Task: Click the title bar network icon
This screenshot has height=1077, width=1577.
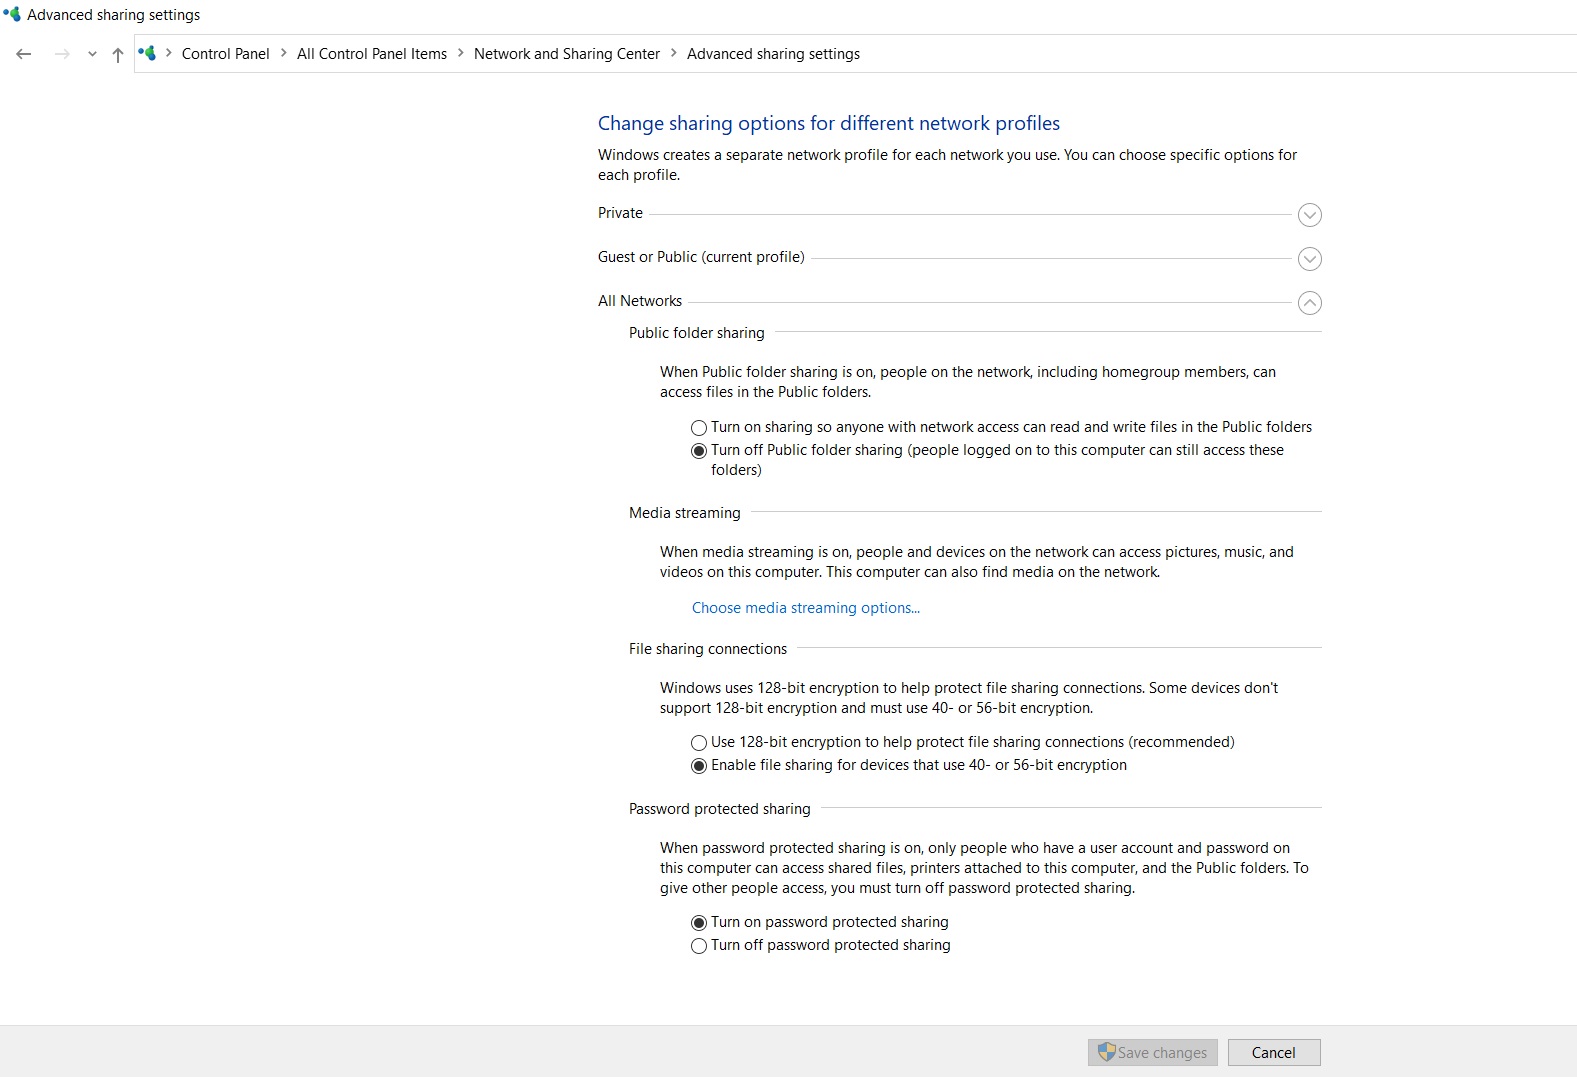Action: pos(12,14)
